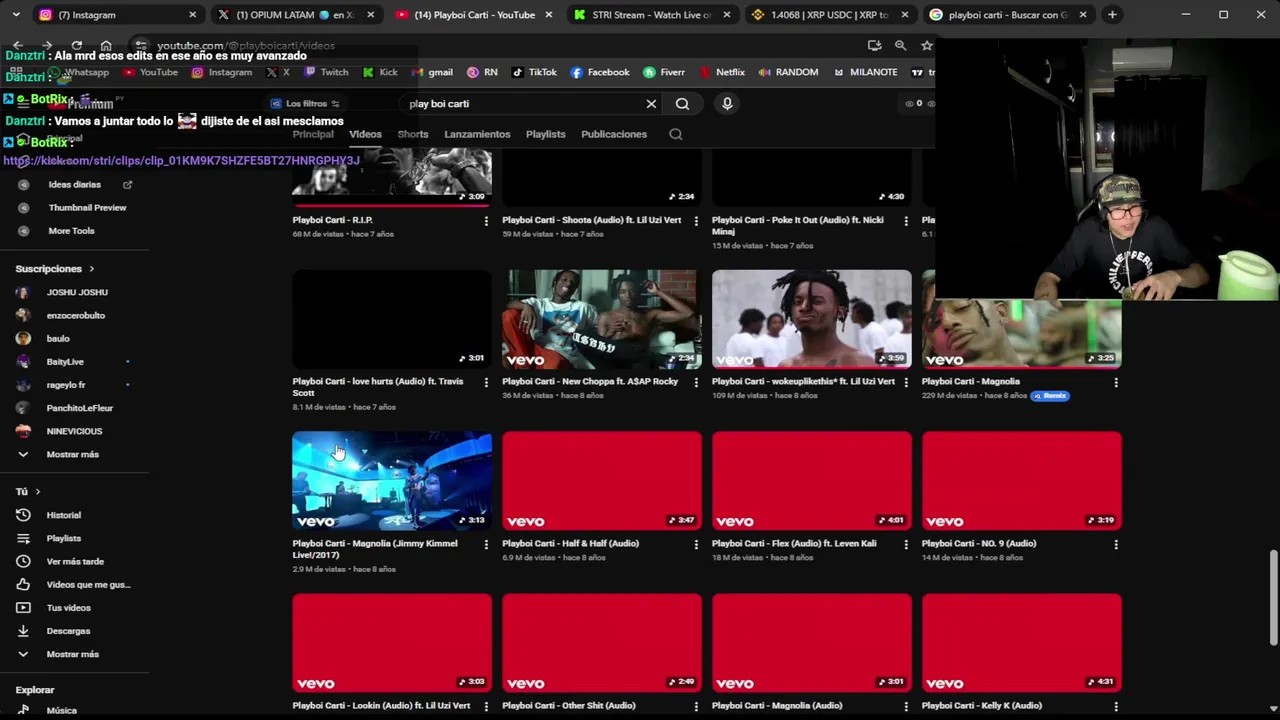The height and width of the screenshot is (720, 1280).
Task: Click the search magnifier button next to search box
Action: pos(682,104)
